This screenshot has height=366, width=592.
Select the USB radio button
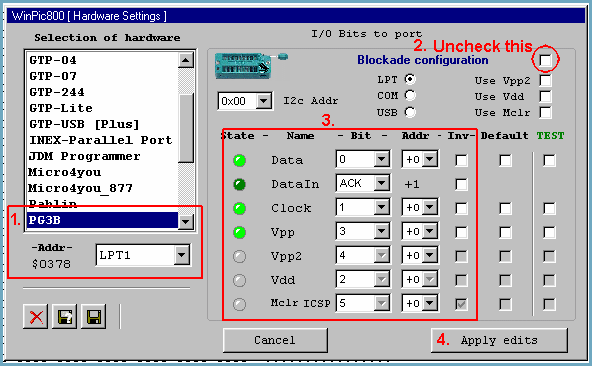(410, 112)
